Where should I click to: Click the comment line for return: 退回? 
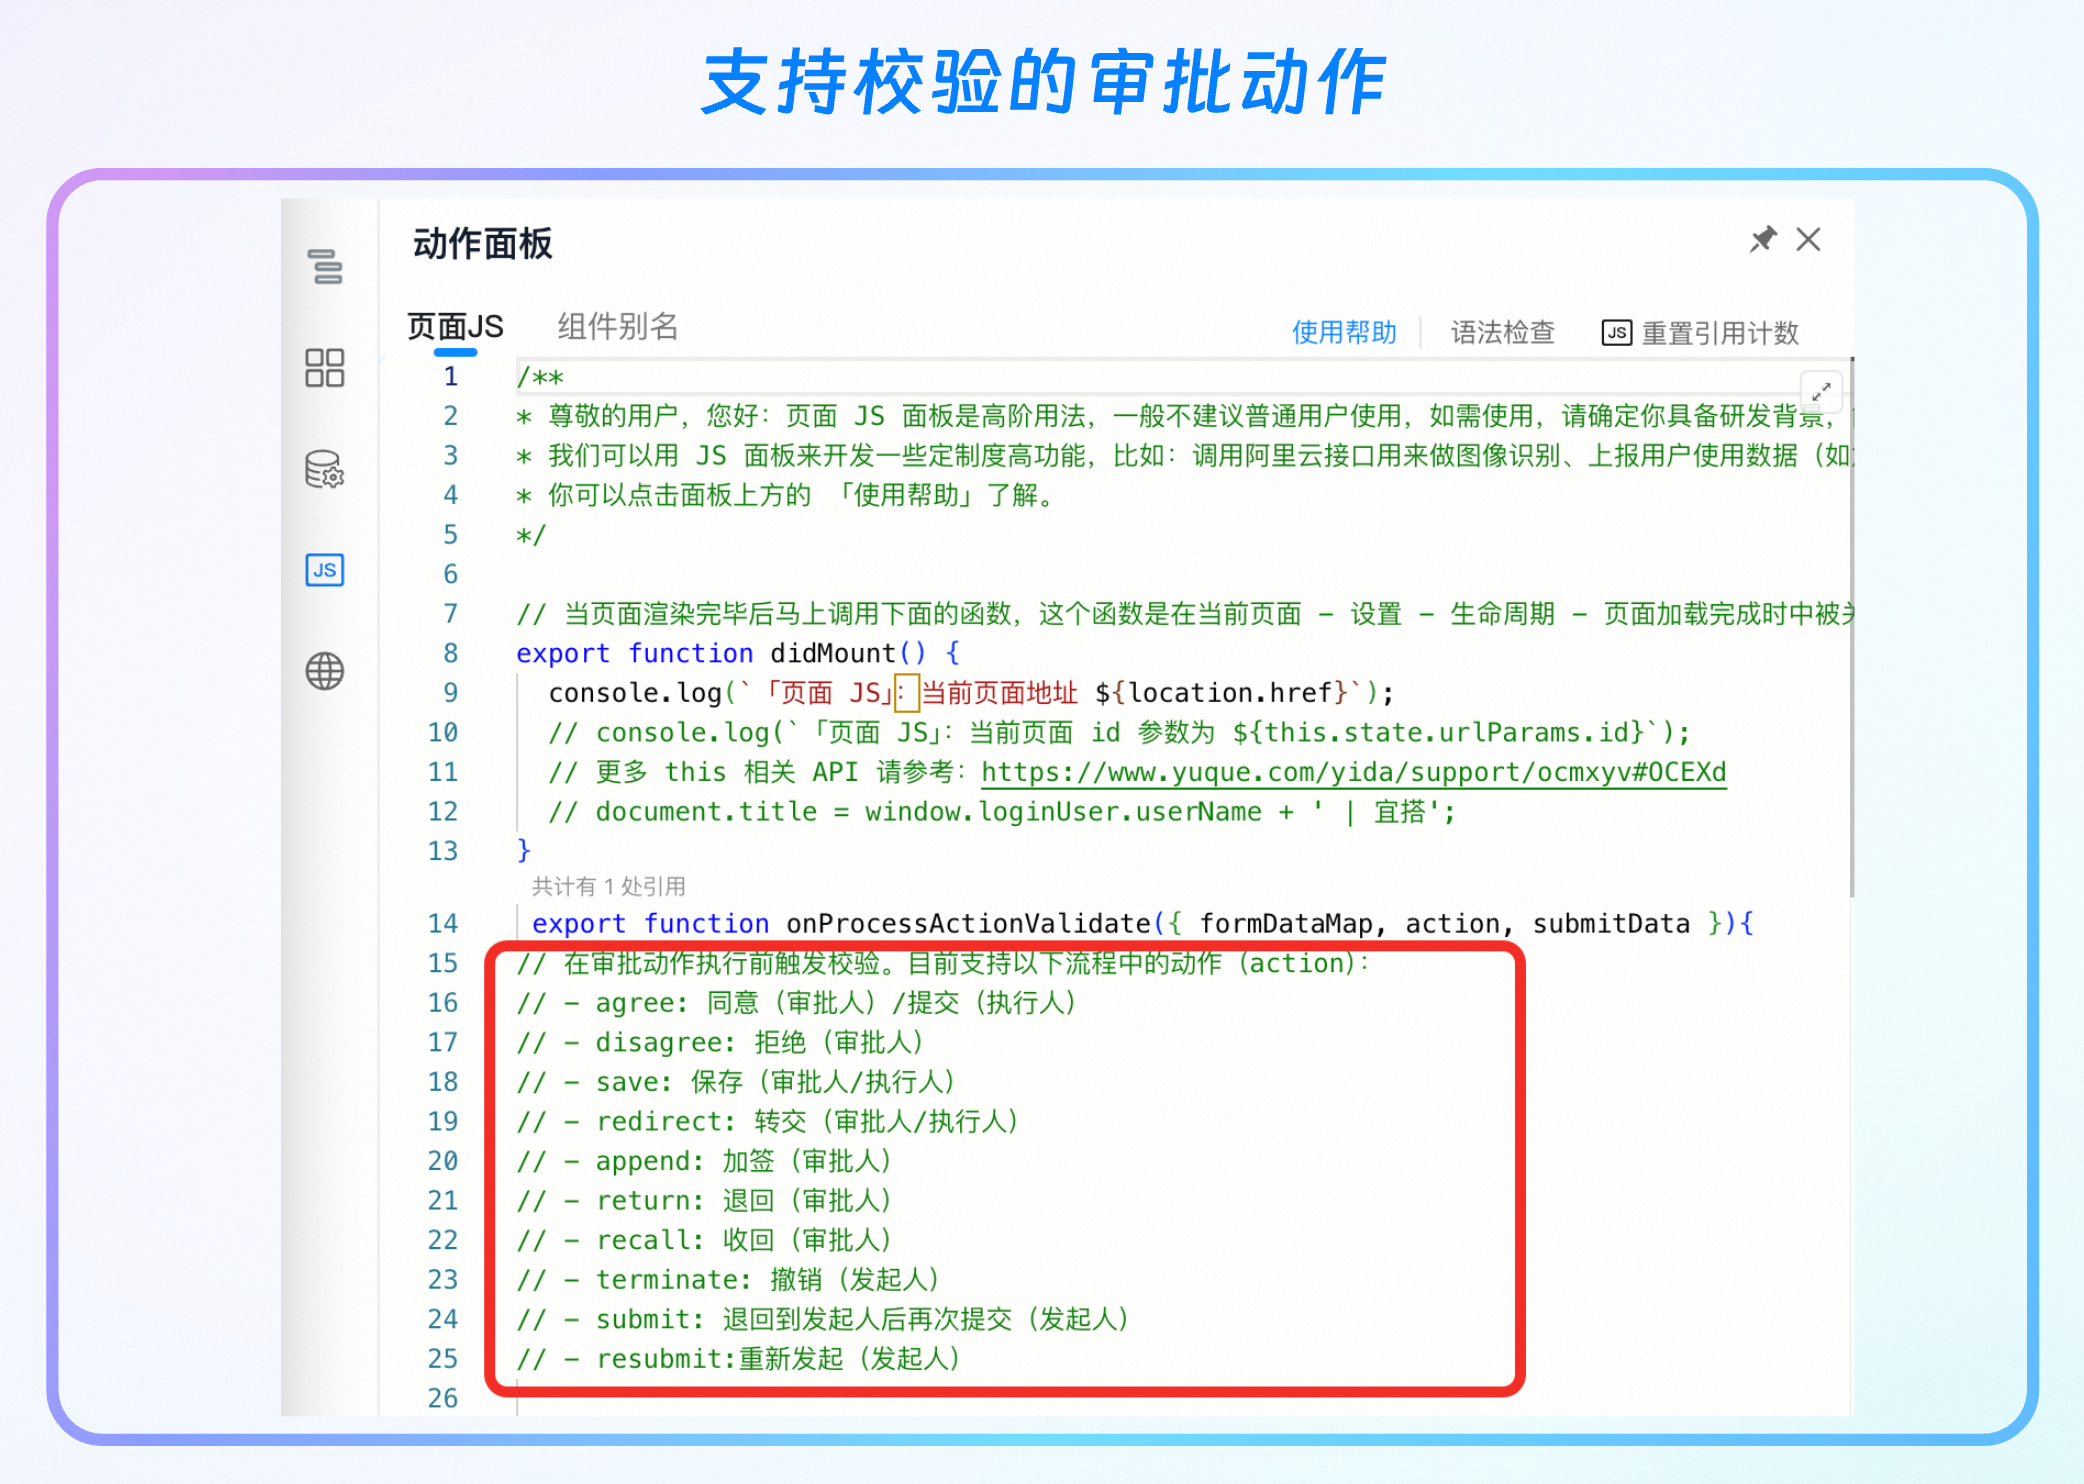pyautogui.click(x=704, y=1200)
